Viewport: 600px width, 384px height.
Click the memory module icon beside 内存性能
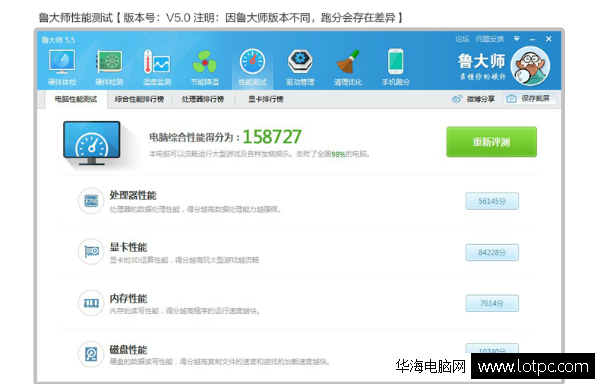click(x=91, y=303)
